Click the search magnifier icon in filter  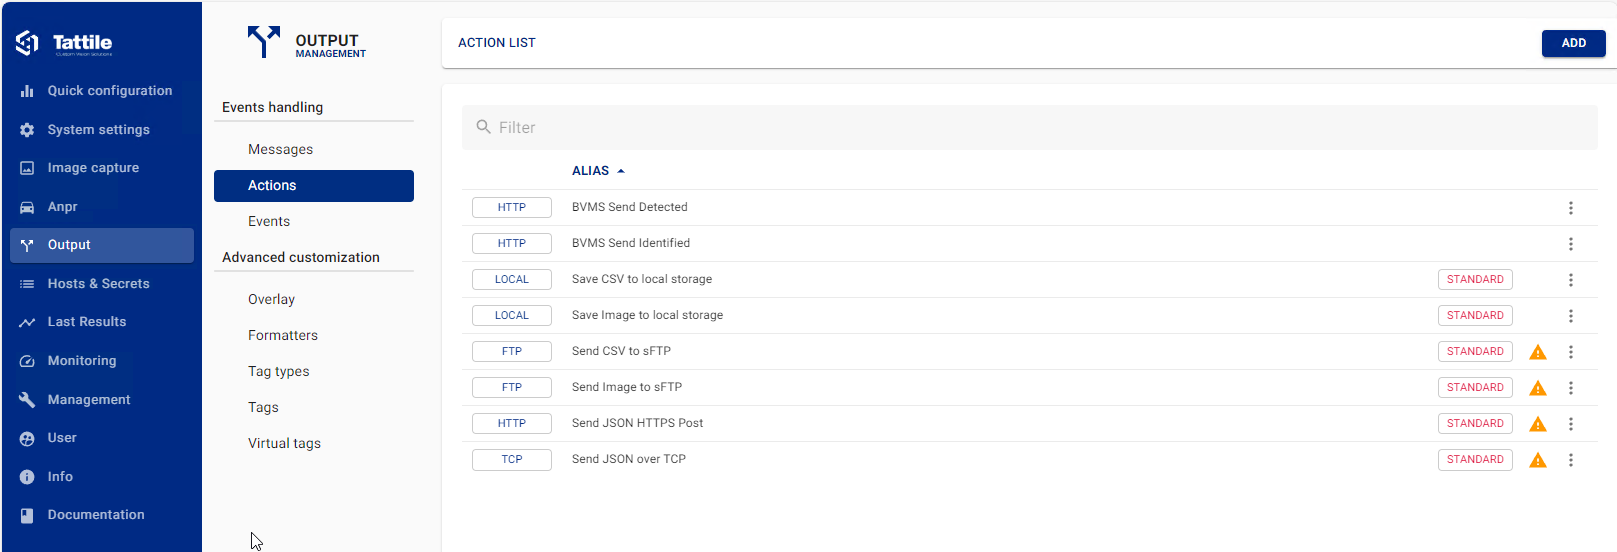point(484,127)
